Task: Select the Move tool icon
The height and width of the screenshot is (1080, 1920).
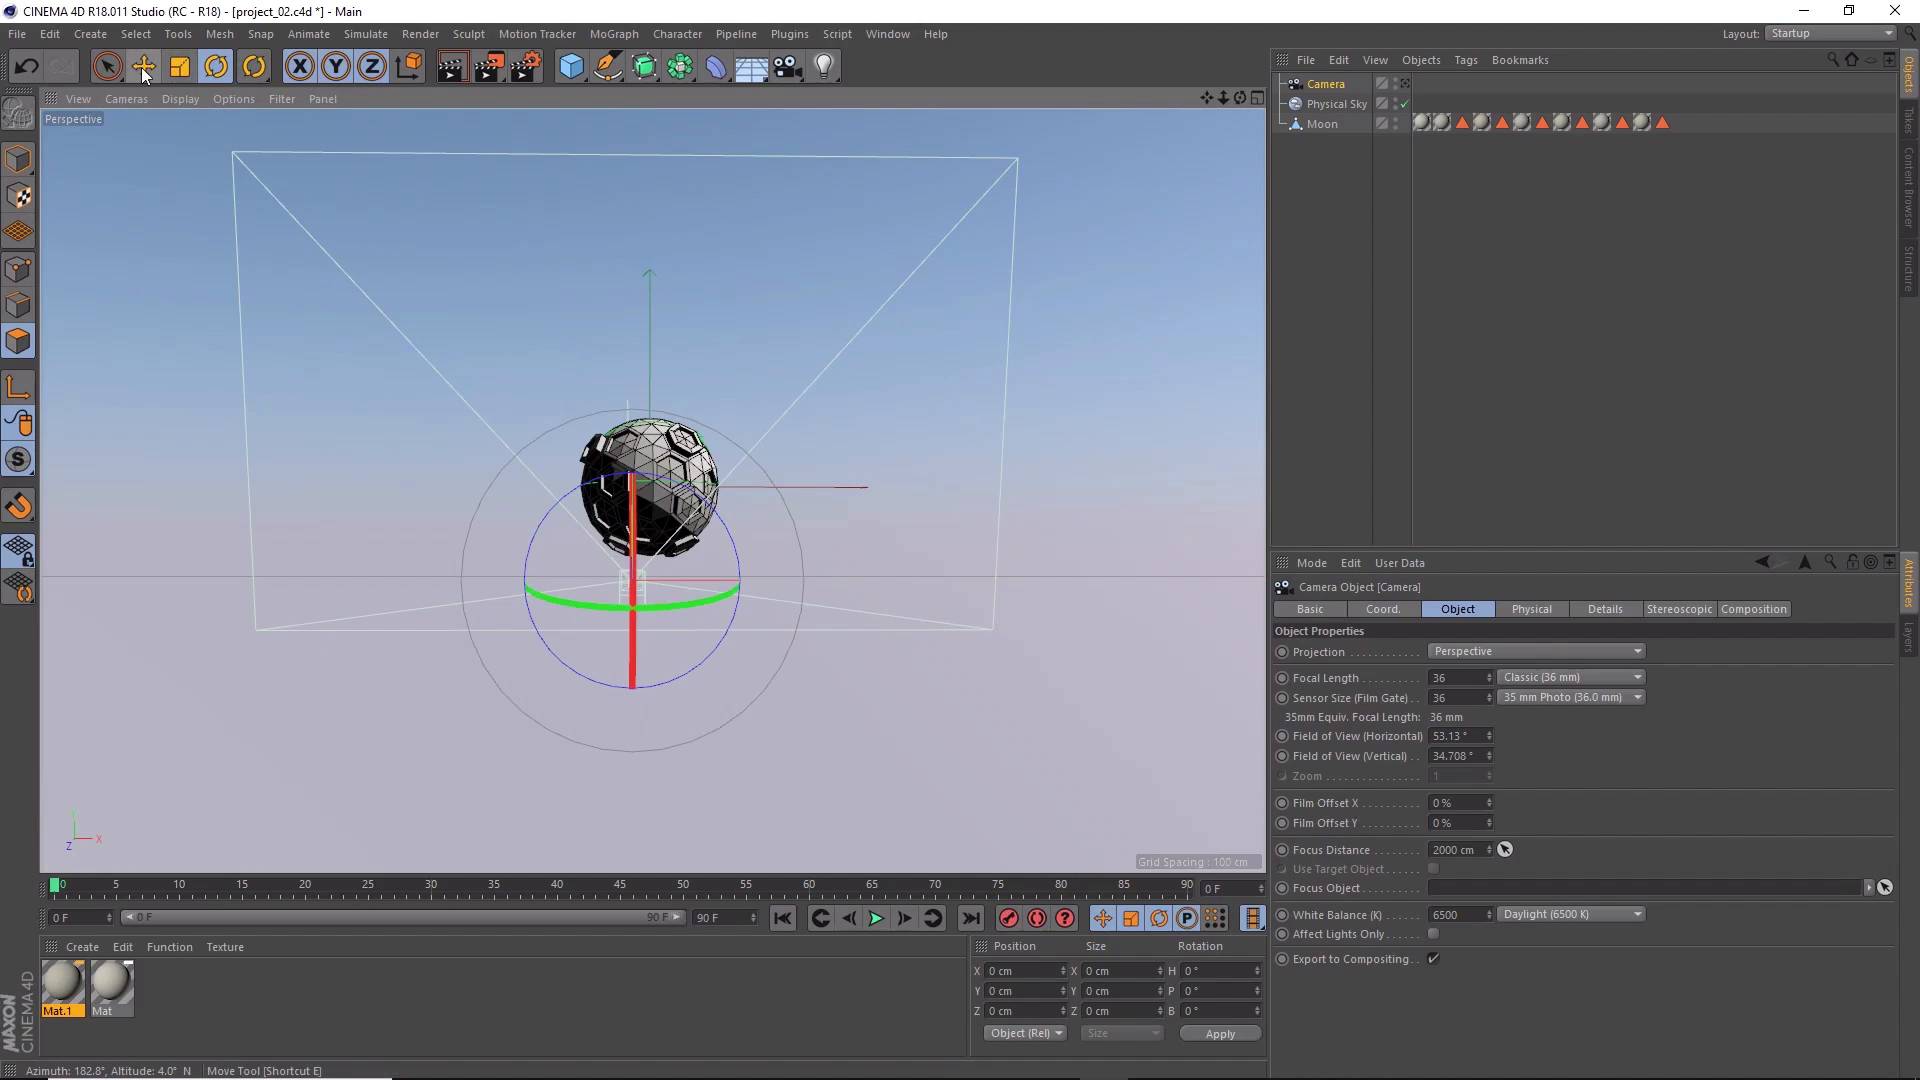Action: pyautogui.click(x=143, y=67)
